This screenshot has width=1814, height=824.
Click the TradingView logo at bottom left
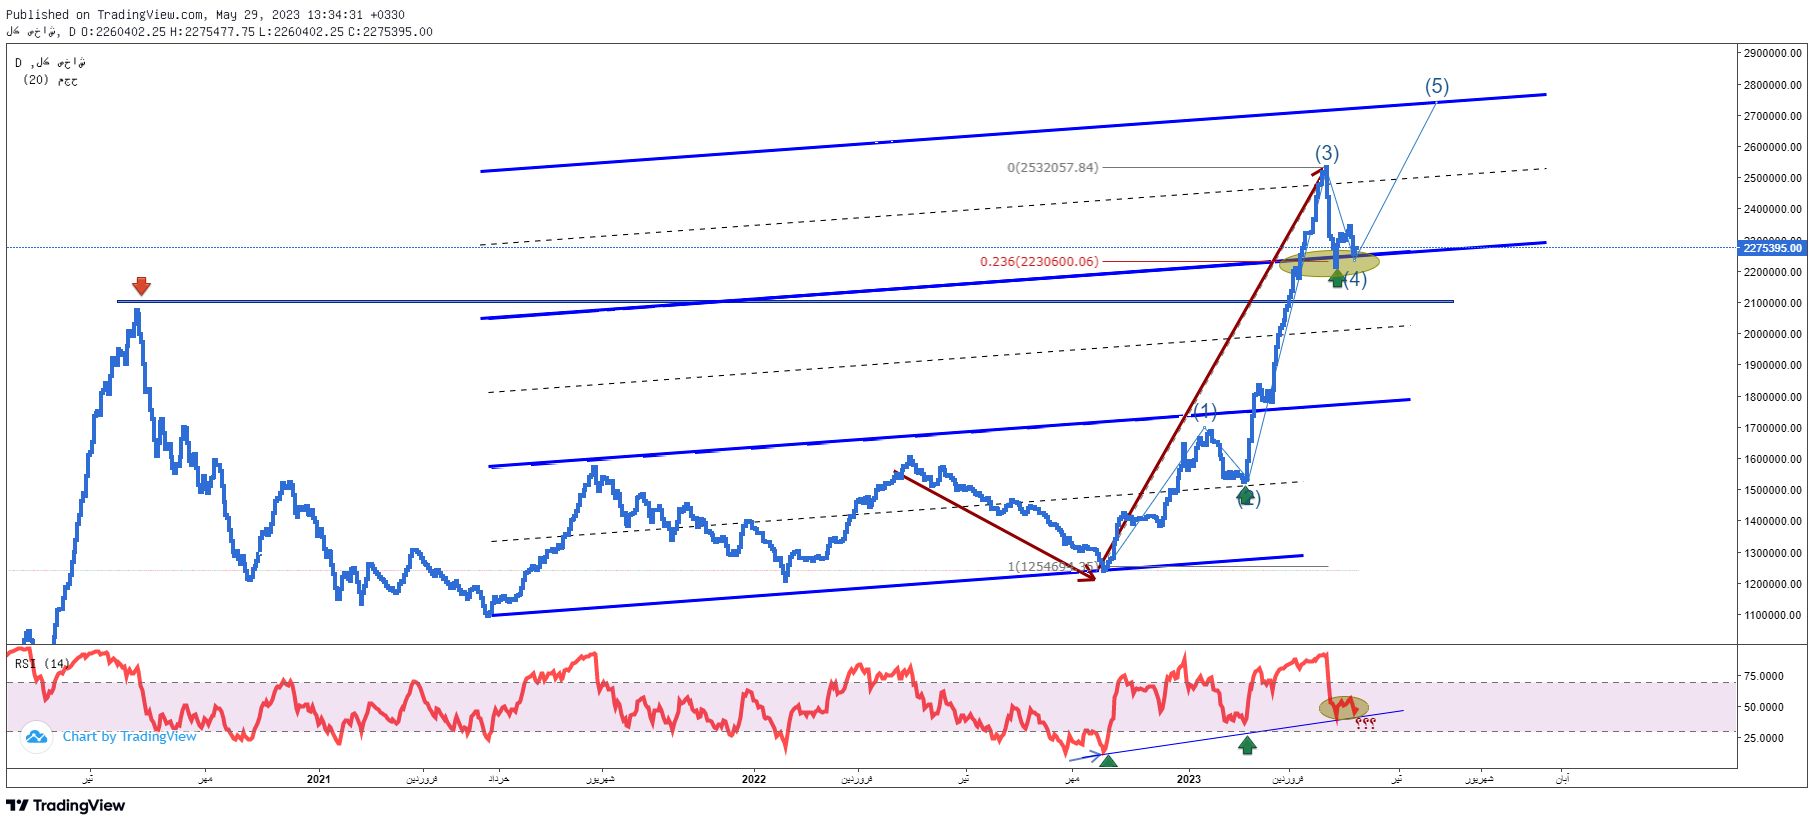point(66,805)
